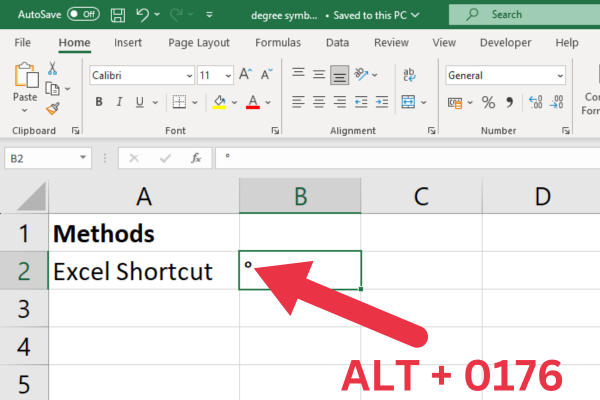Click the Save icon in title bar
Screen dimensions: 600x400
118,14
